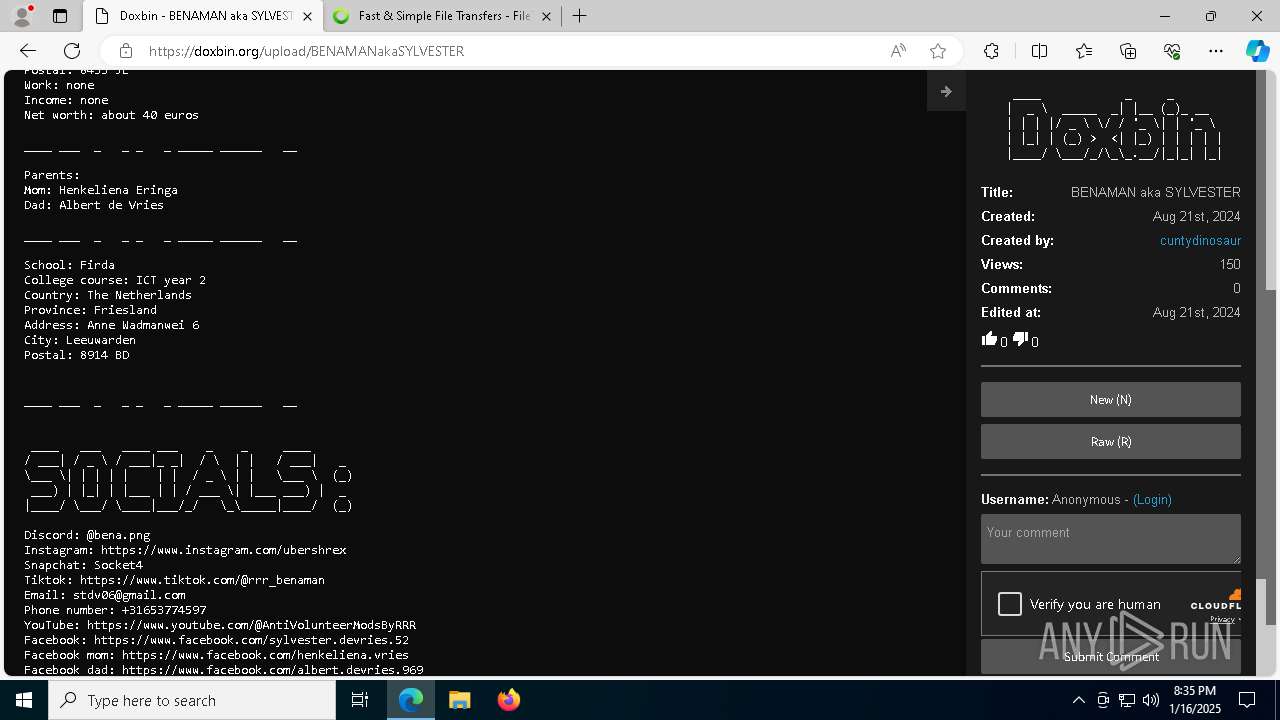Open the Collections icon
The image size is (1280, 720).
coord(1128,51)
